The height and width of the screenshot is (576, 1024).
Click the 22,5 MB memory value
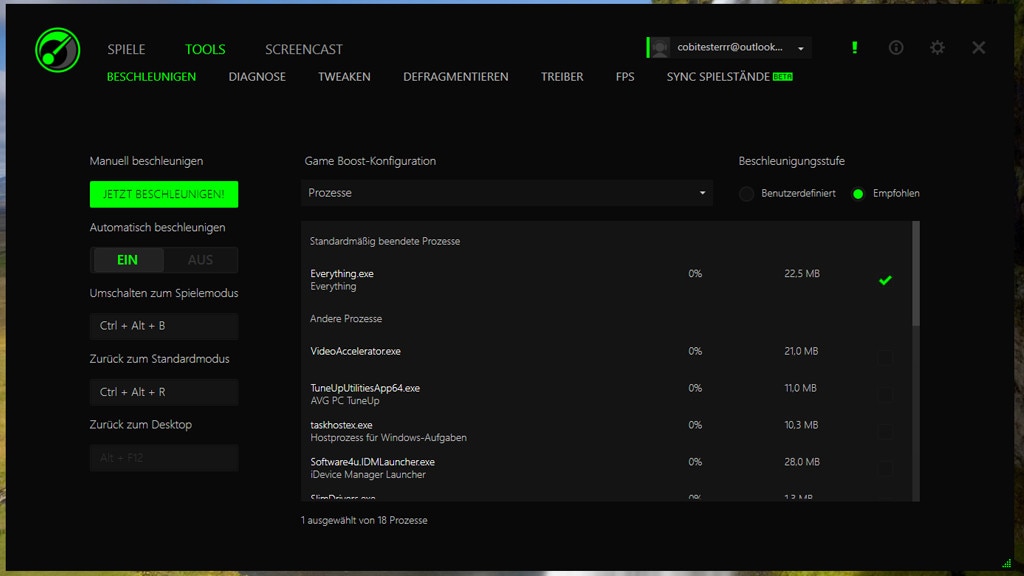801,274
